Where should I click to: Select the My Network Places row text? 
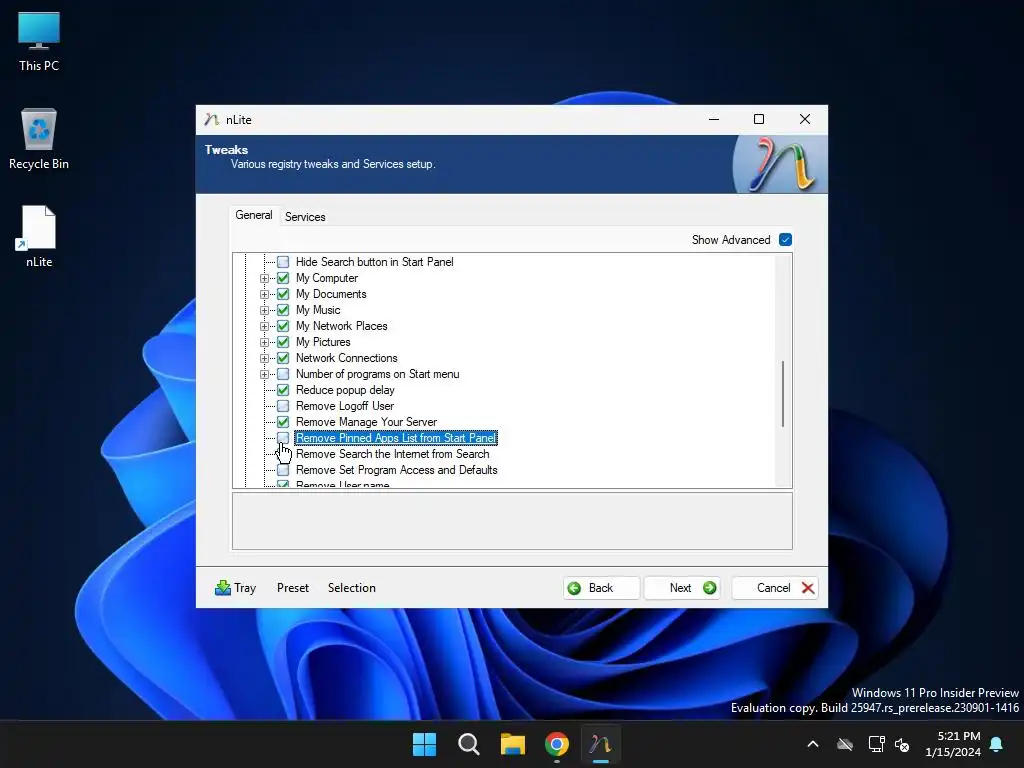click(342, 326)
